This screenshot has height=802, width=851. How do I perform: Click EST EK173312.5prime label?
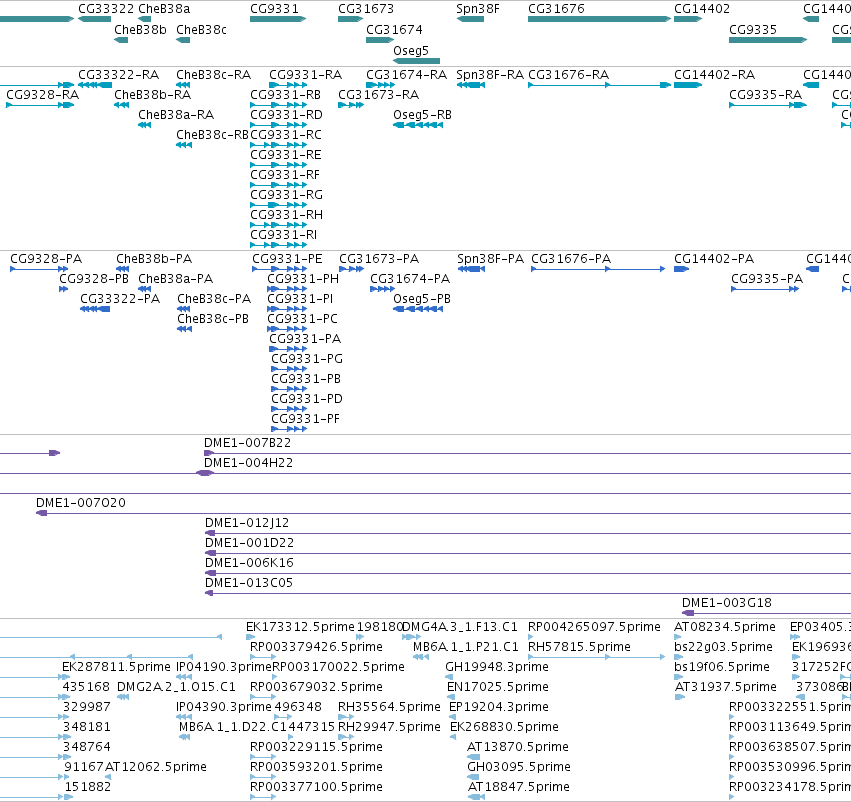point(300,627)
